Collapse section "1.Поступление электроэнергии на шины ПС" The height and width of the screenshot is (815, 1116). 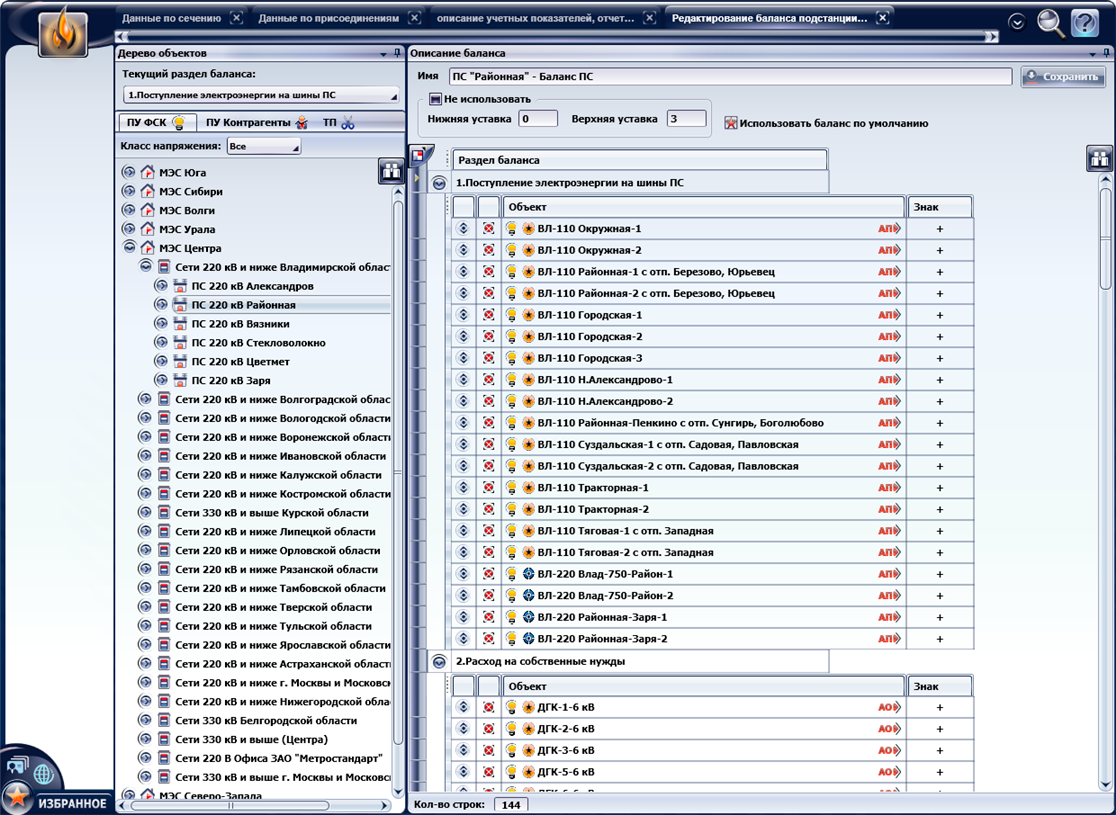click(438, 183)
